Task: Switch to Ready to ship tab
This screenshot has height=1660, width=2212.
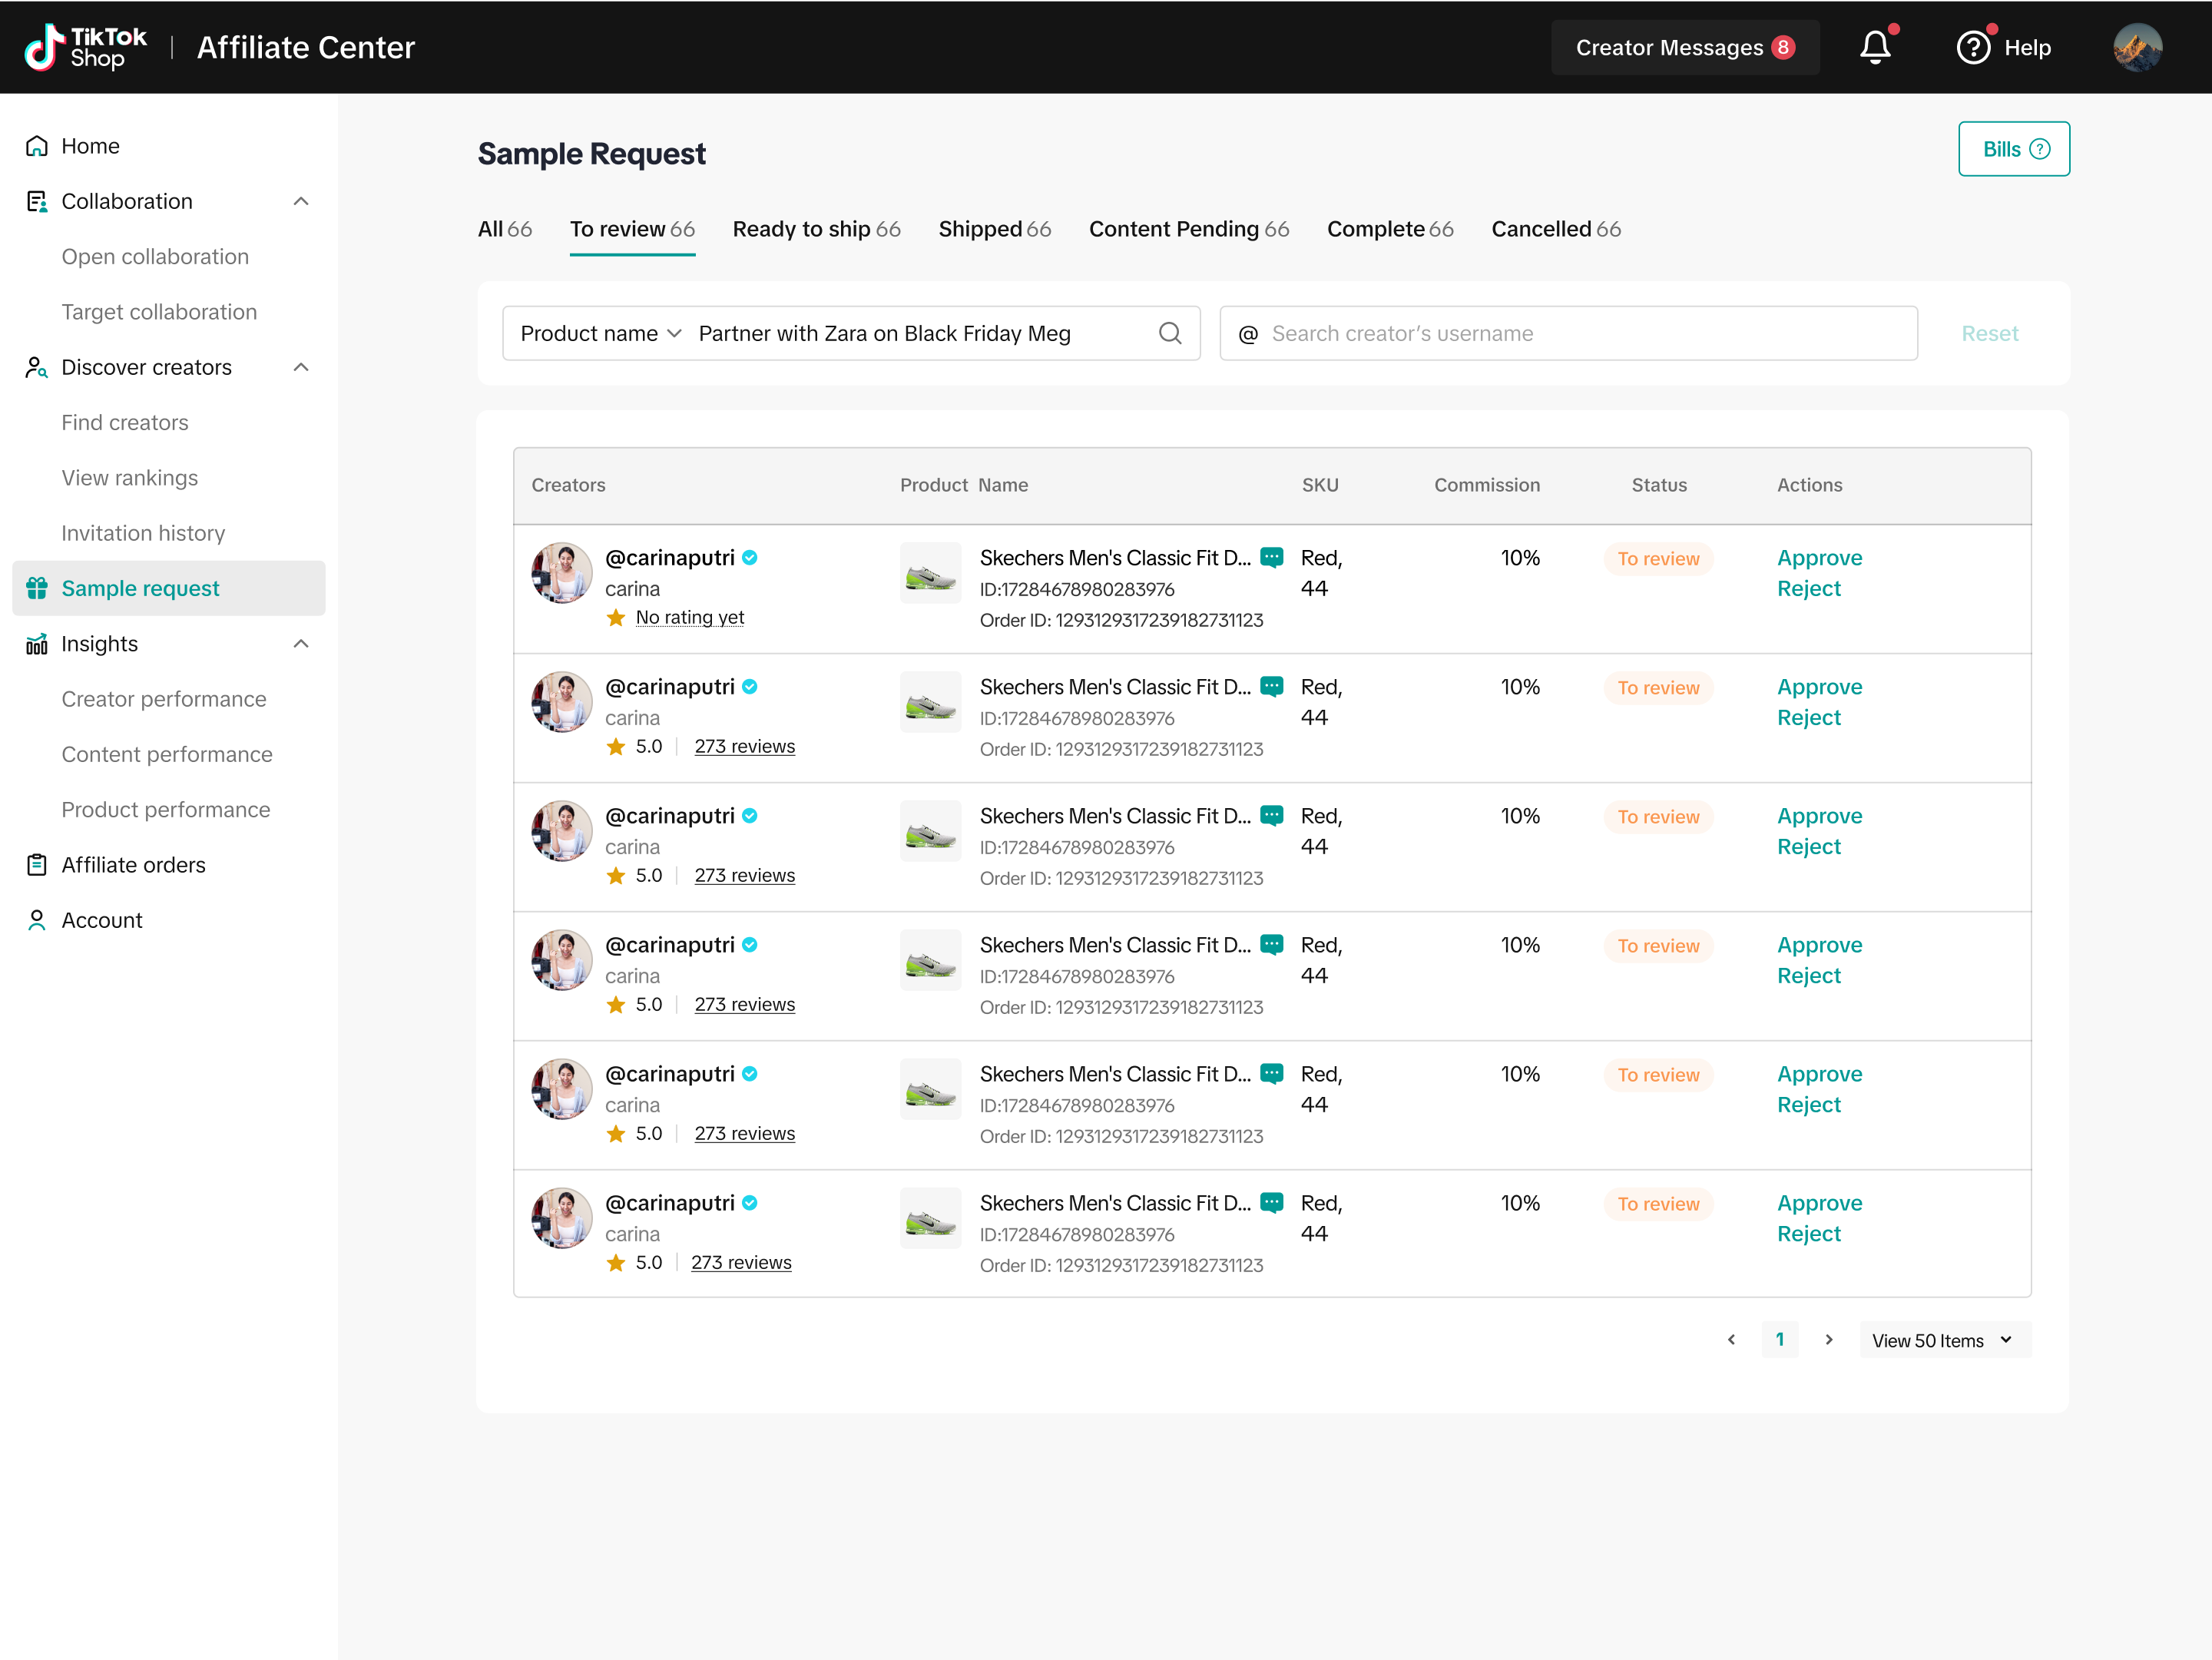Action: click(816, 229)
